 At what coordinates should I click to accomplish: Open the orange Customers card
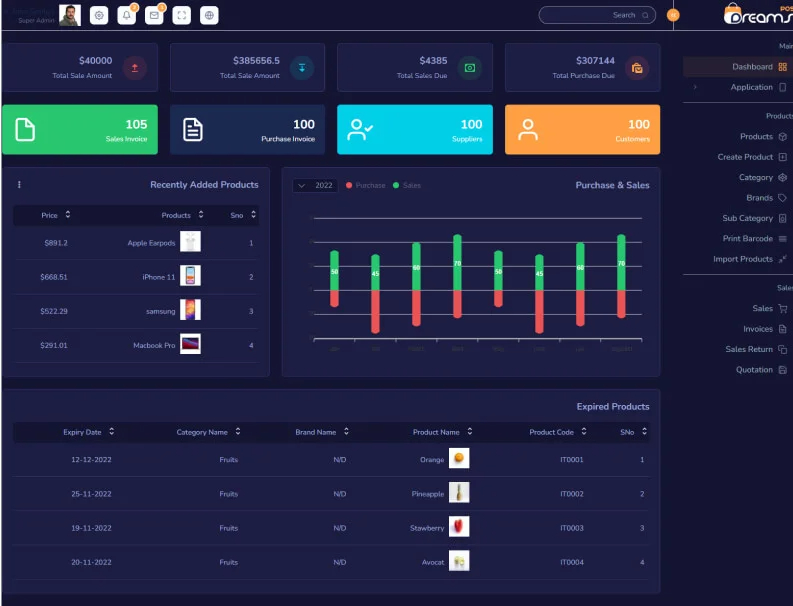(x=582, y=129)
